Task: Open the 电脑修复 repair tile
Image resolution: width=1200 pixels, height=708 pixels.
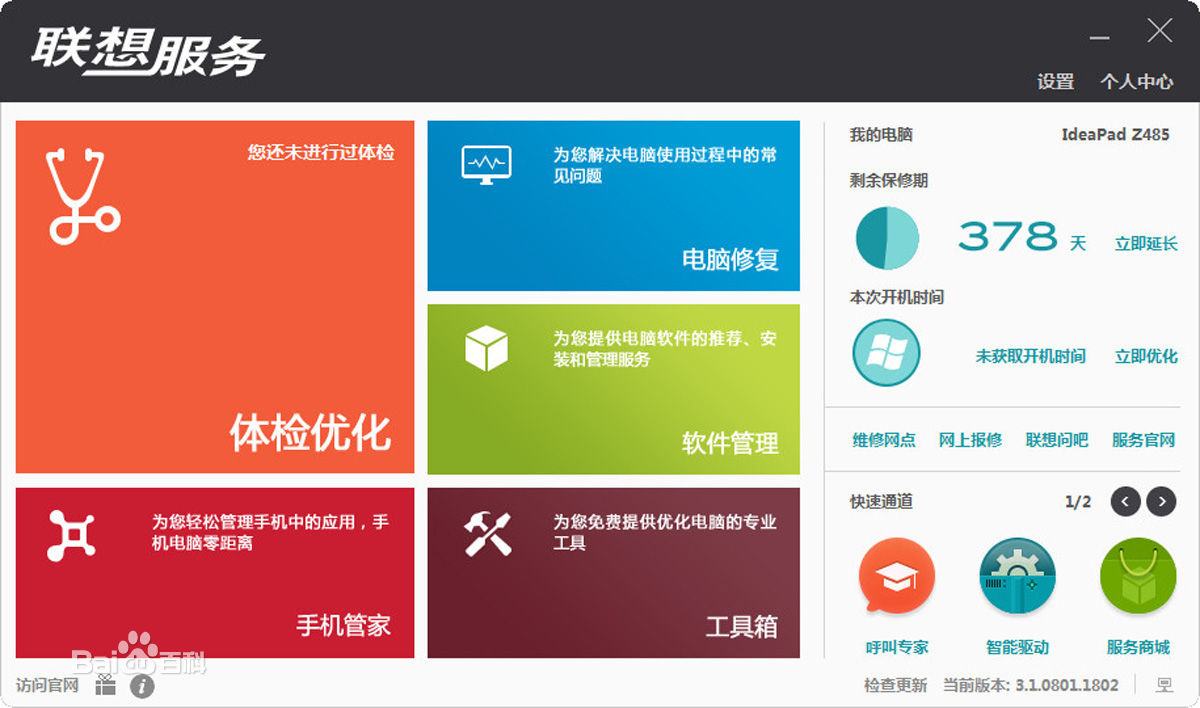Action: 613,206
